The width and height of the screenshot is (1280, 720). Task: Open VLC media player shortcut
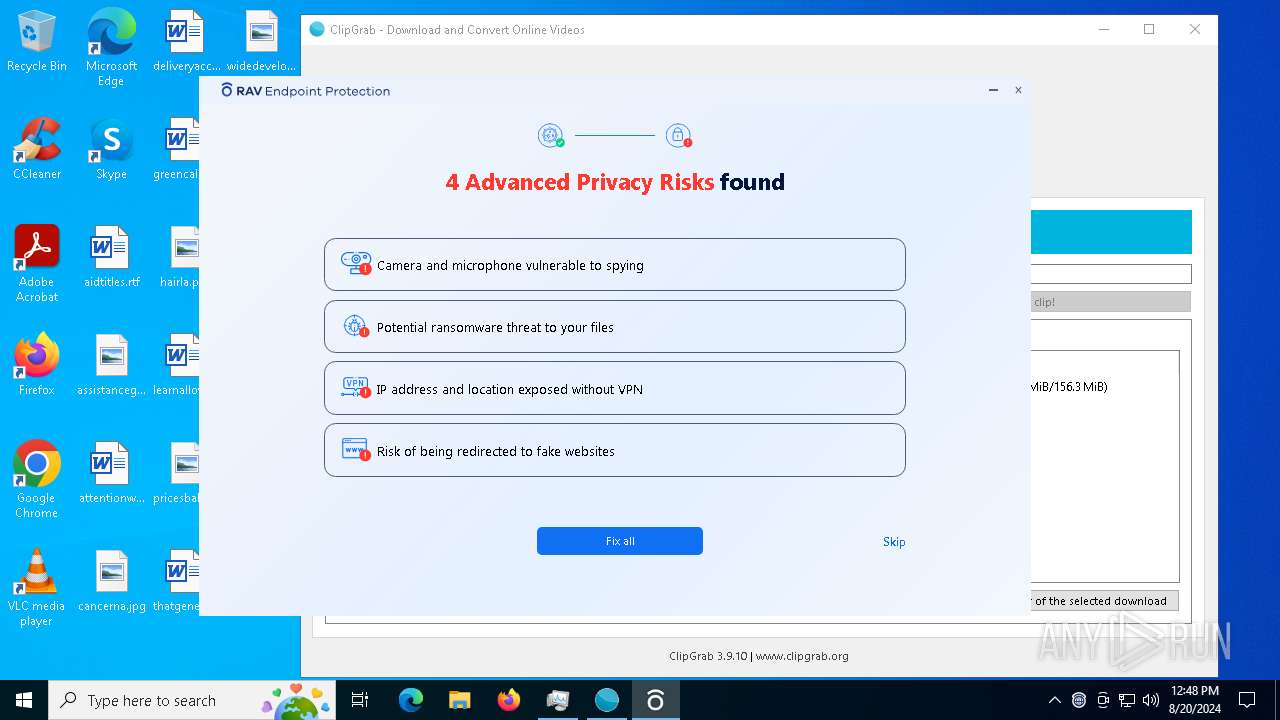(37, 588)
